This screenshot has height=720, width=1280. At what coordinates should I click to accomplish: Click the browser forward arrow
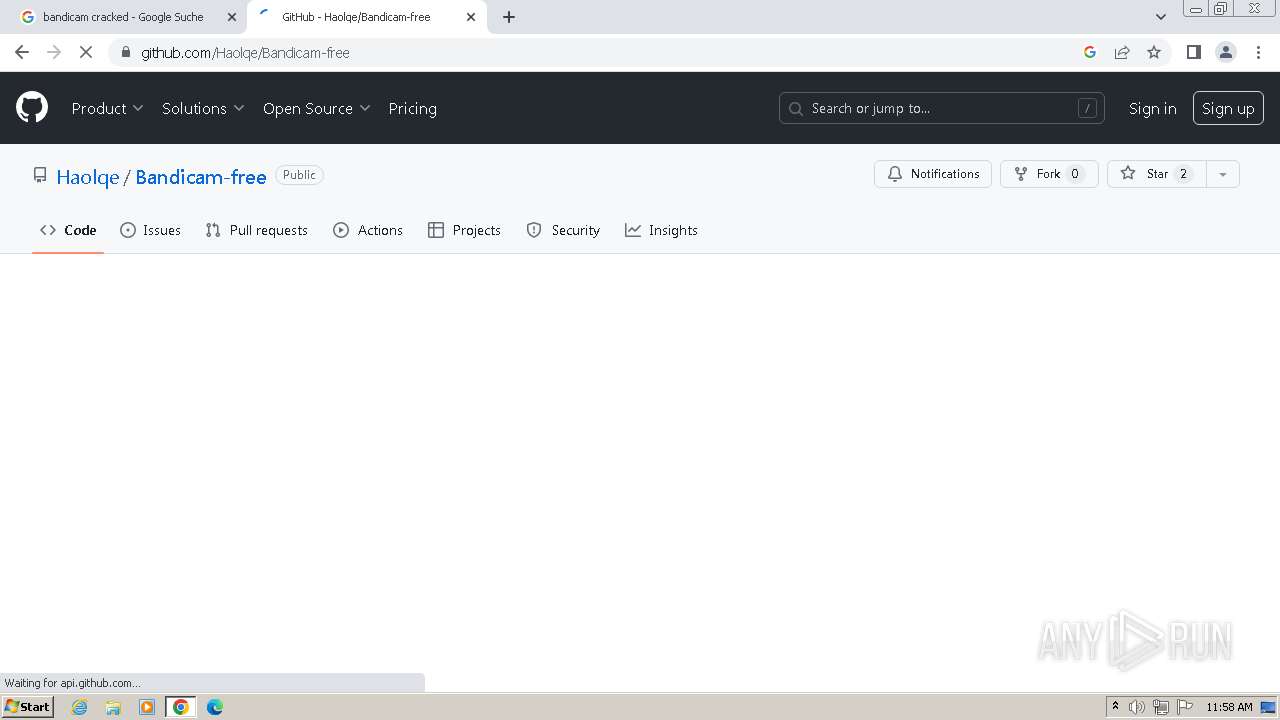(54, 52)
